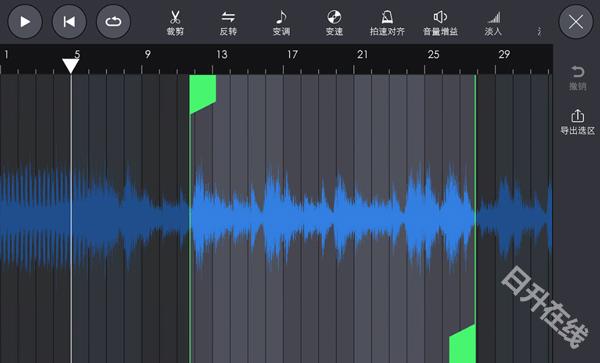
Task: Start playback with the play button
Action: click(25, 21)
